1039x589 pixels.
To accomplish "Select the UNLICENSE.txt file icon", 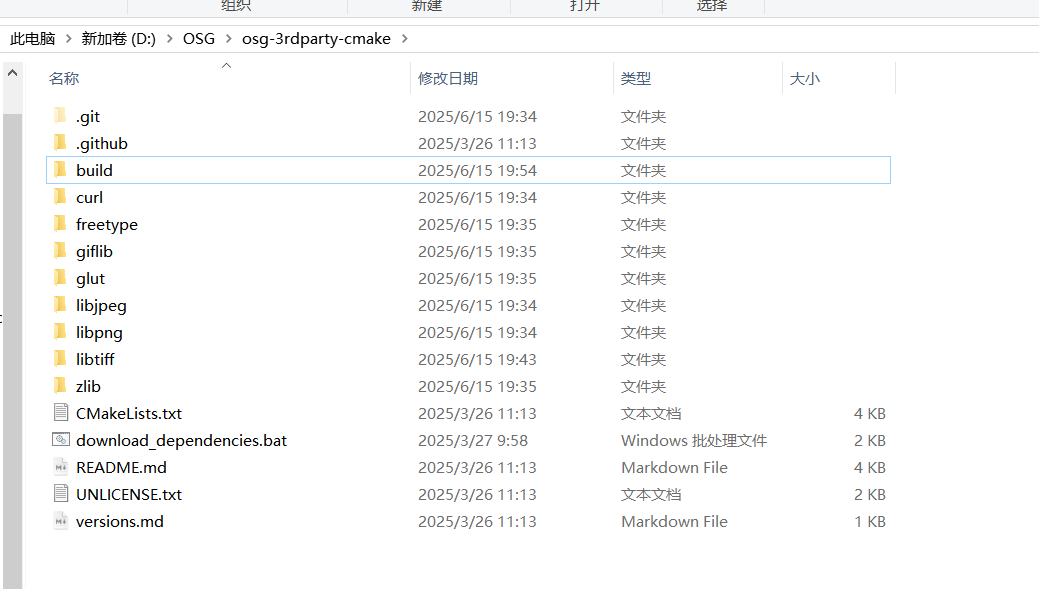I will pyautogui.click(x=61, y=494).
